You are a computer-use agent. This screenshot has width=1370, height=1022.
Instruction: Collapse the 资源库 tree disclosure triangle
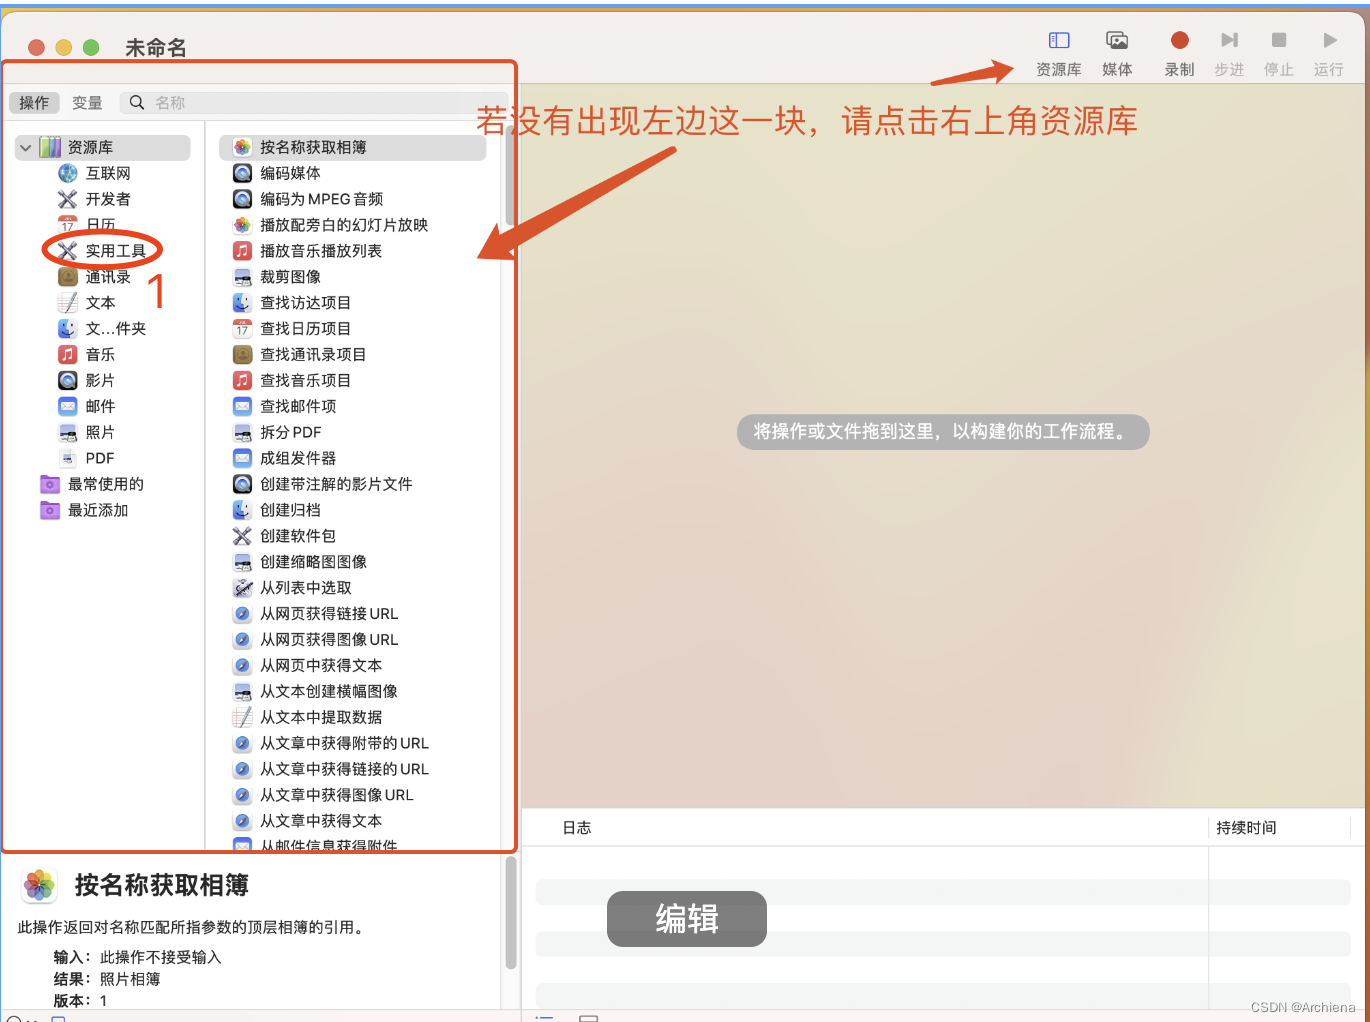pyautogui.click(x=25, y=148)
